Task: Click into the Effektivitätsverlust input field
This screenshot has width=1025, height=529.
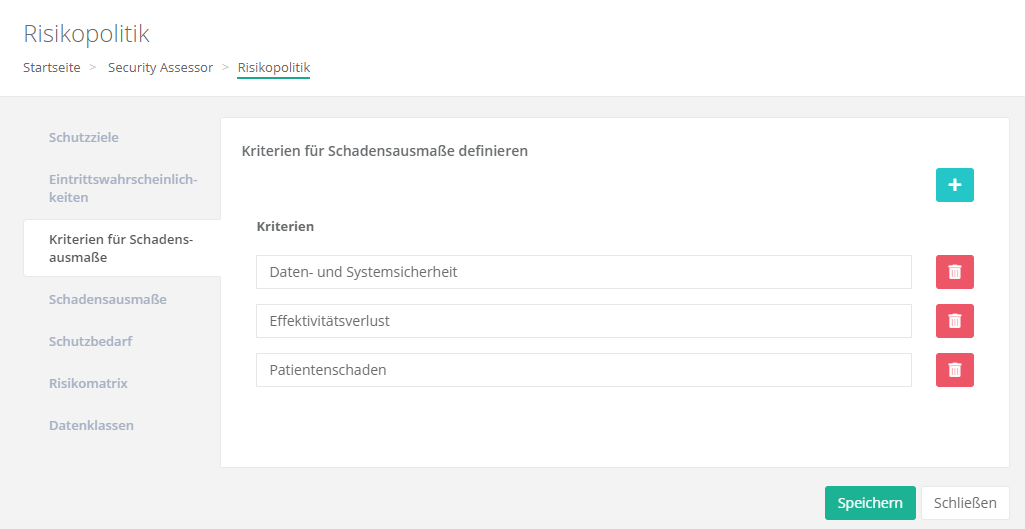Action: tap(583, 321)
